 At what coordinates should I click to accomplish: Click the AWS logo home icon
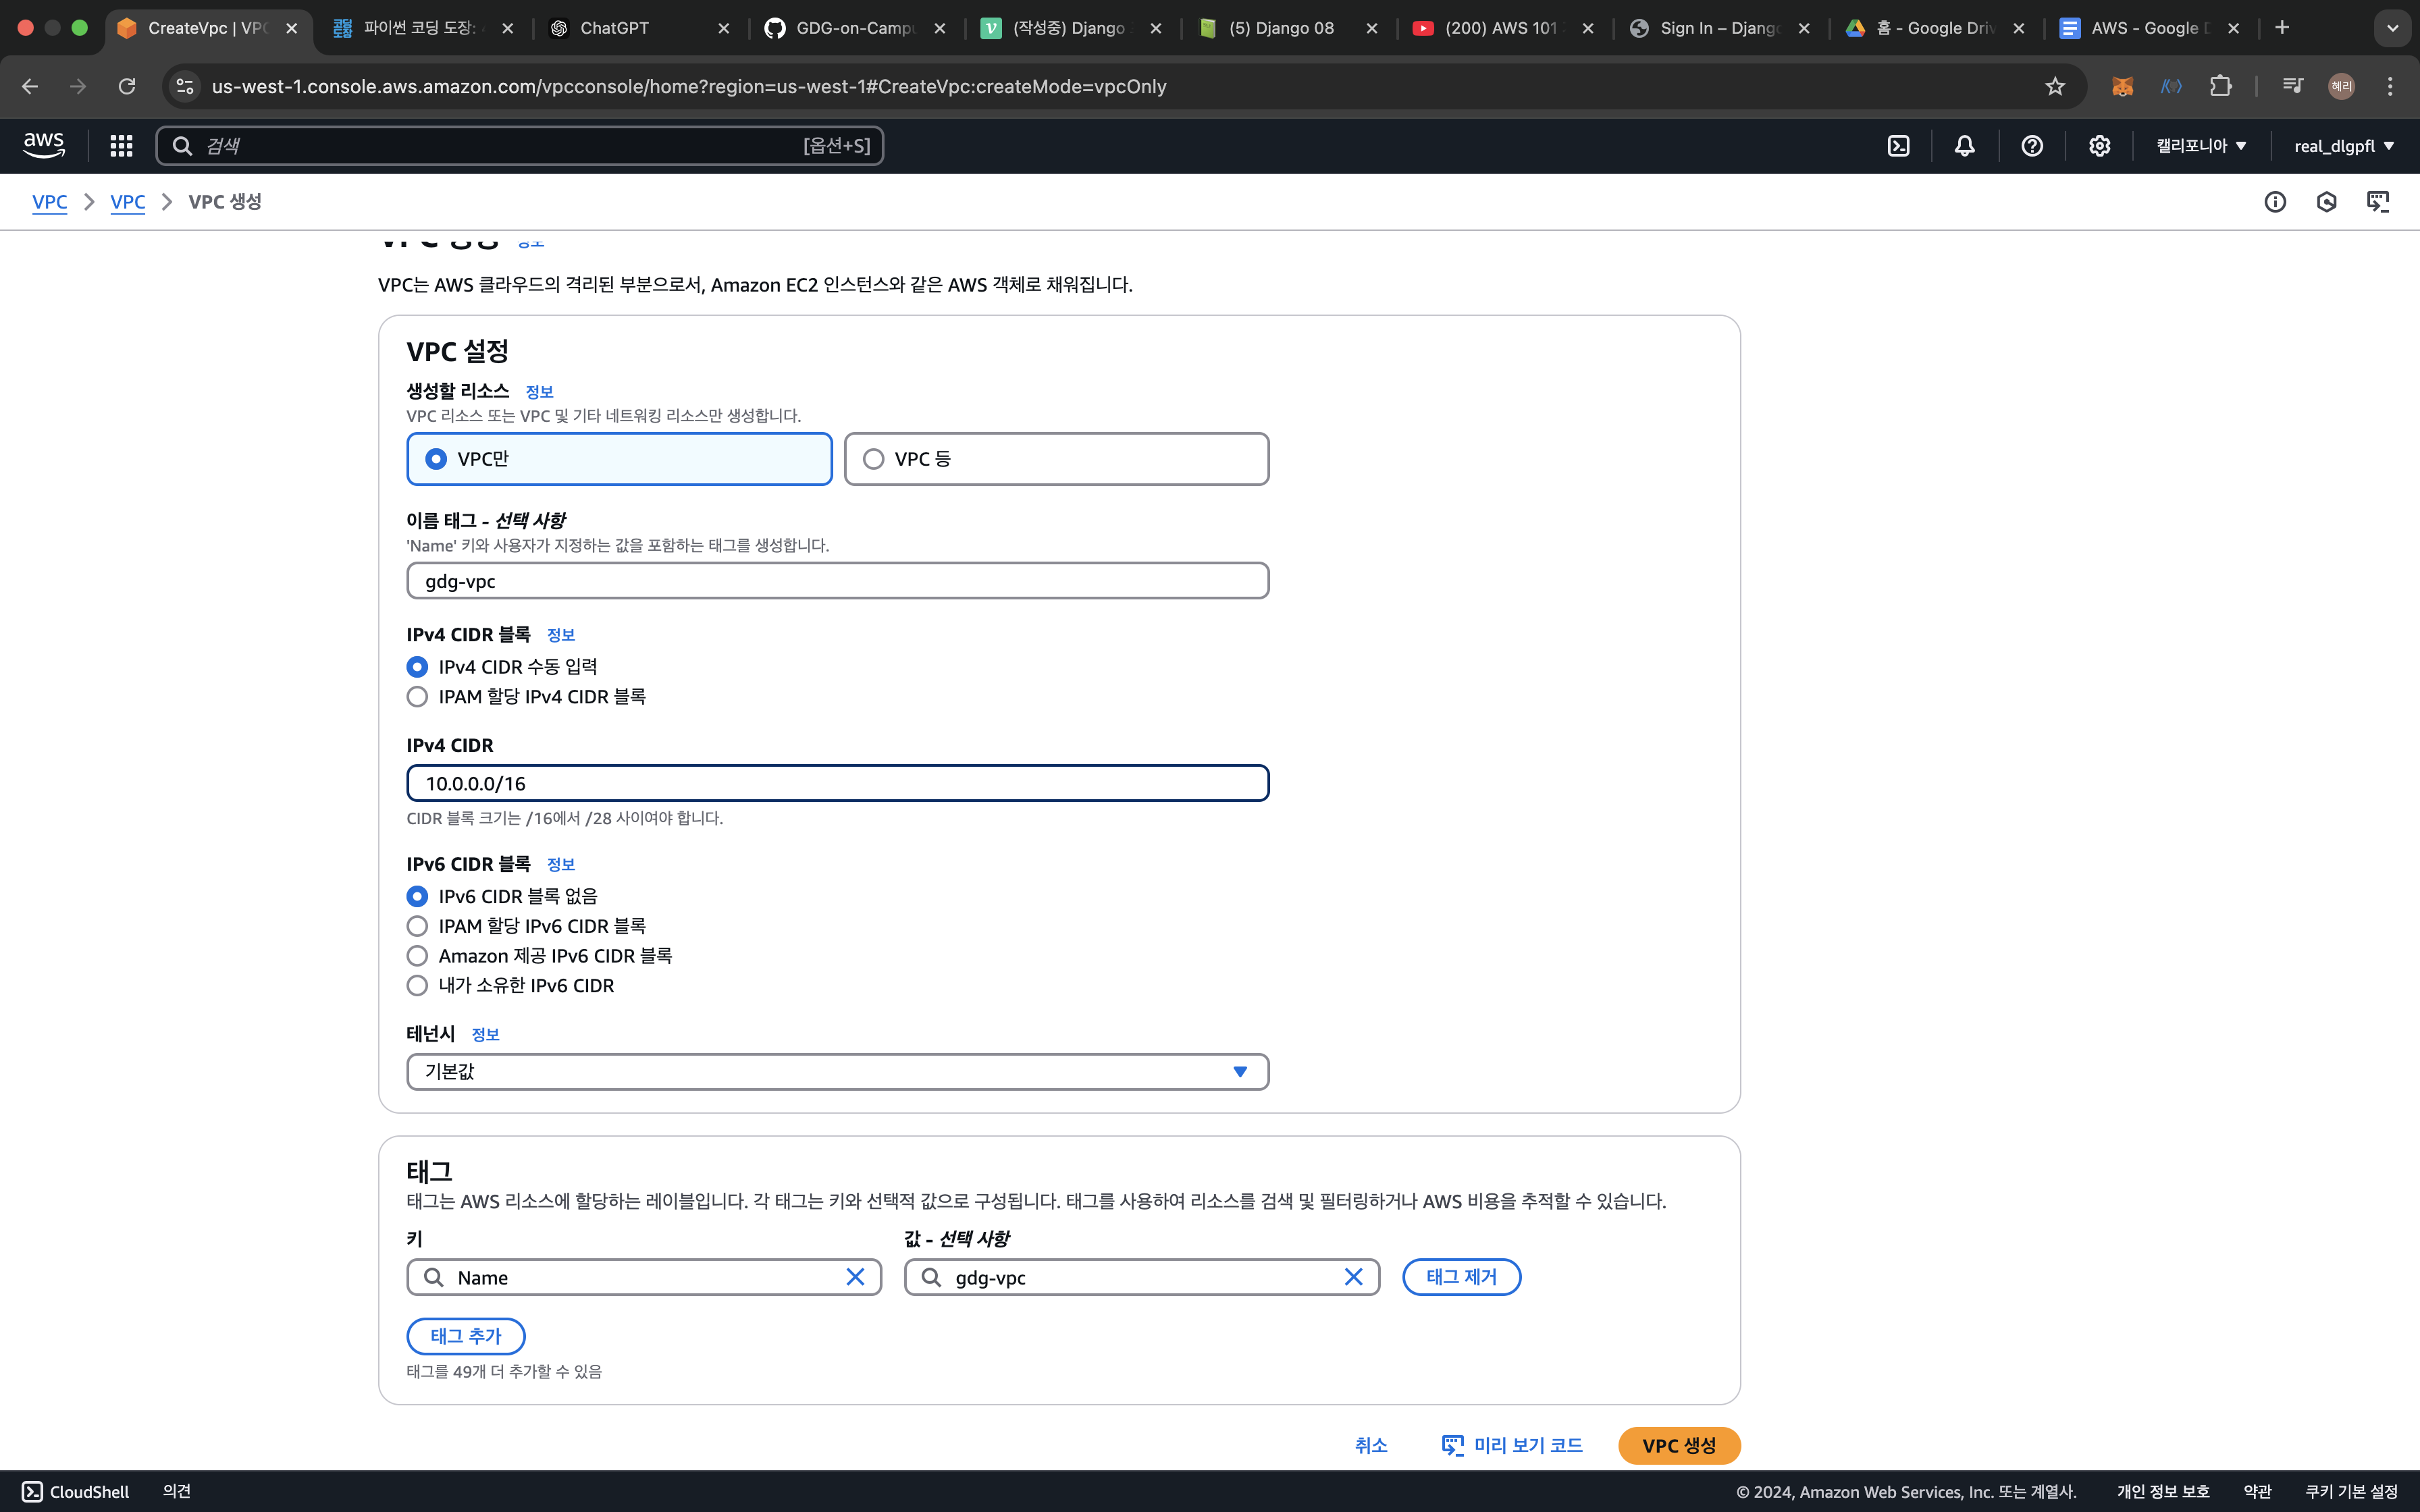click(44, 146)
